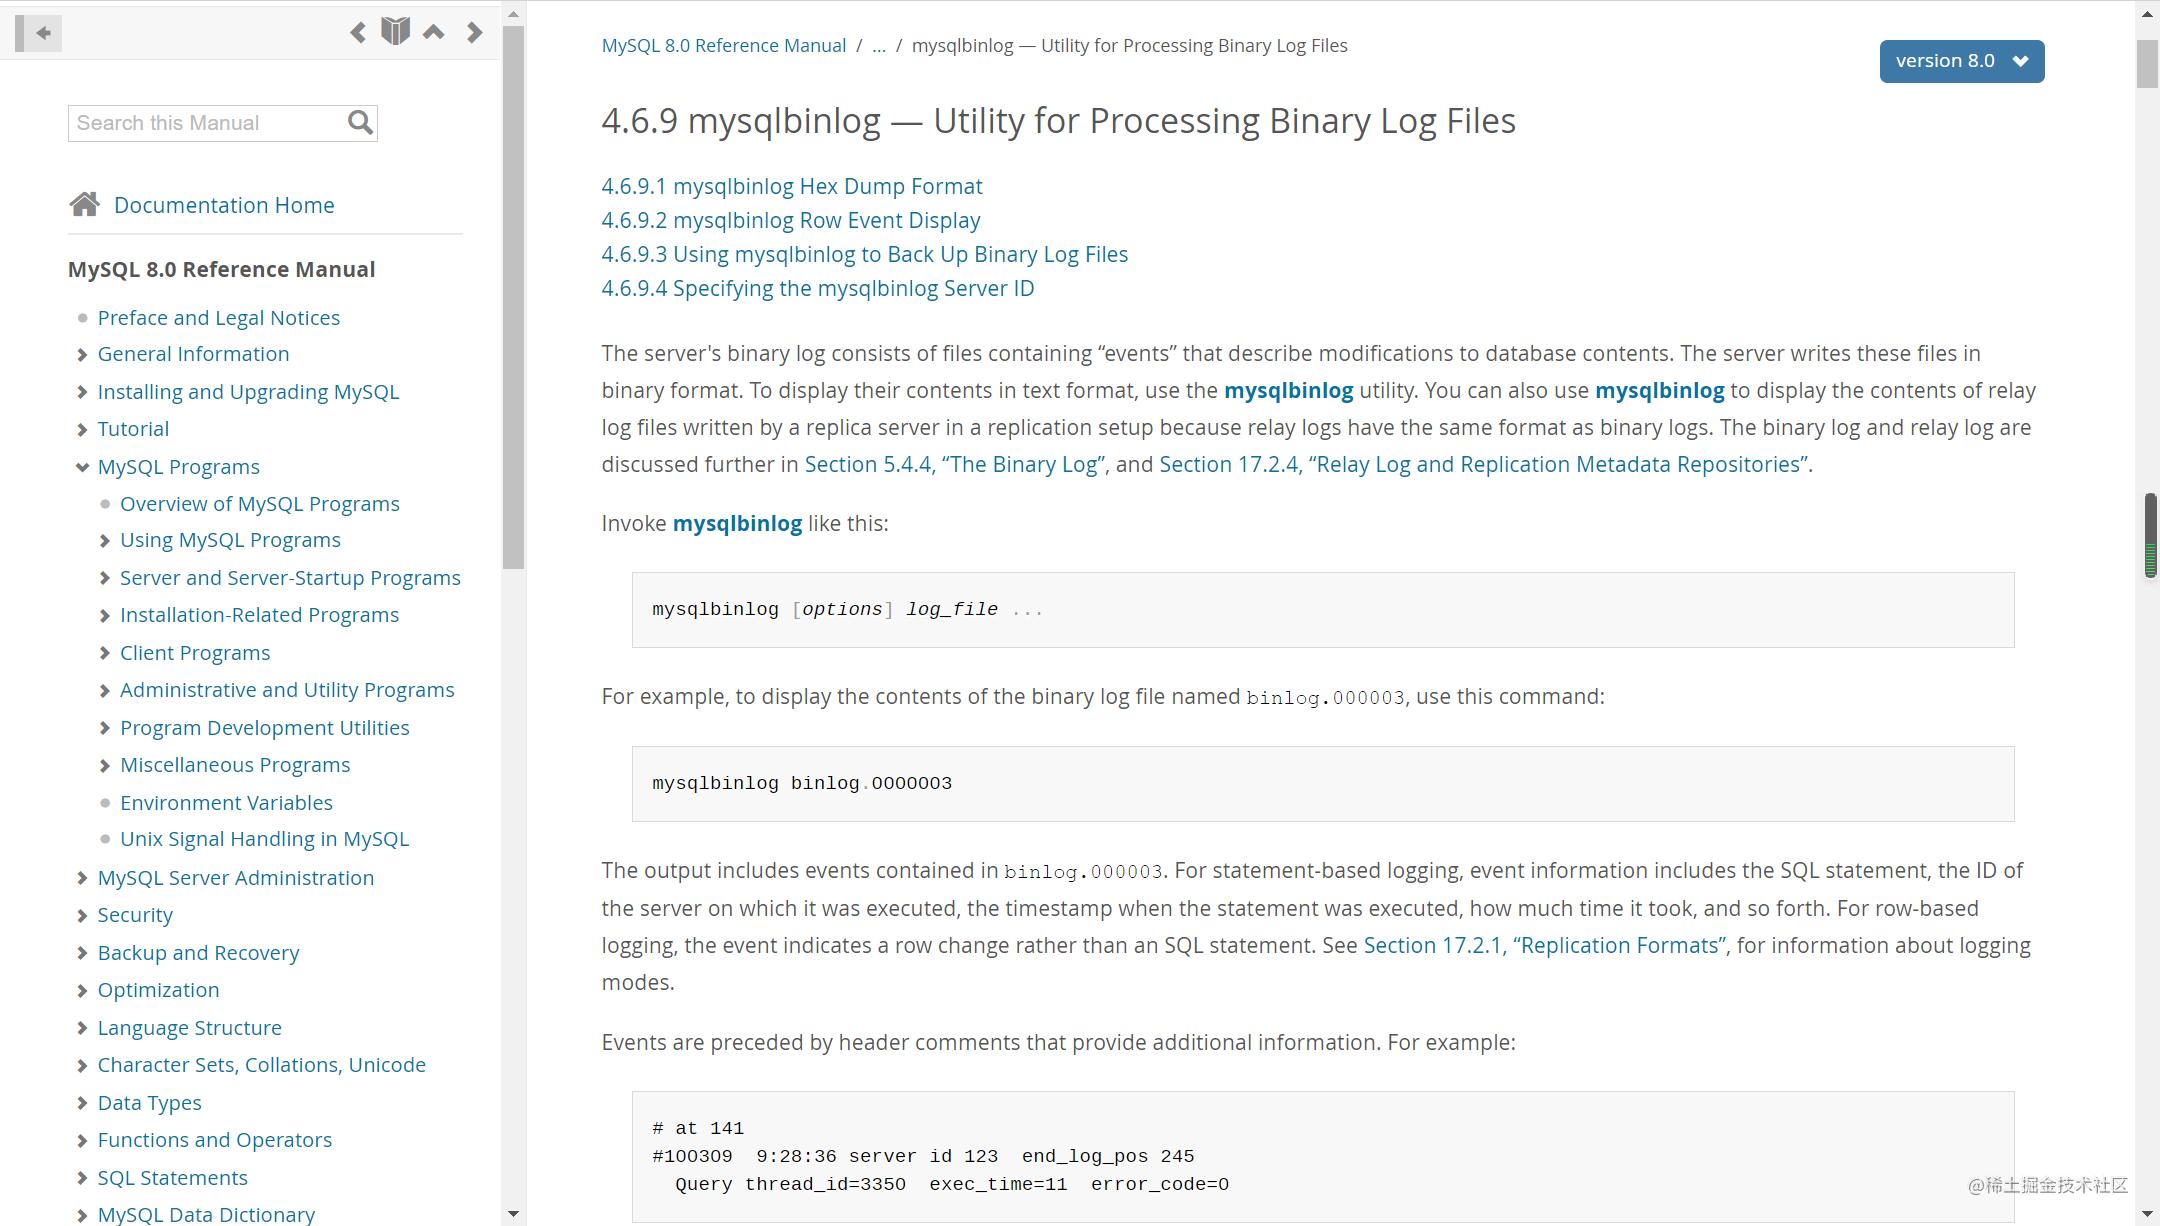This screenshot has width=2160, height=1226.
Task: Click the search magnifier icon
Action: (x=360, y=123)
